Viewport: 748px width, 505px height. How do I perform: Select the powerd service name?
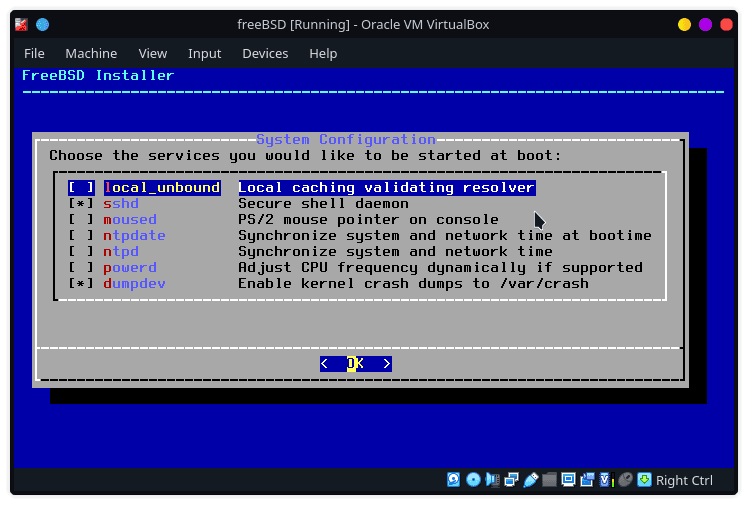[x=130, y=268]
